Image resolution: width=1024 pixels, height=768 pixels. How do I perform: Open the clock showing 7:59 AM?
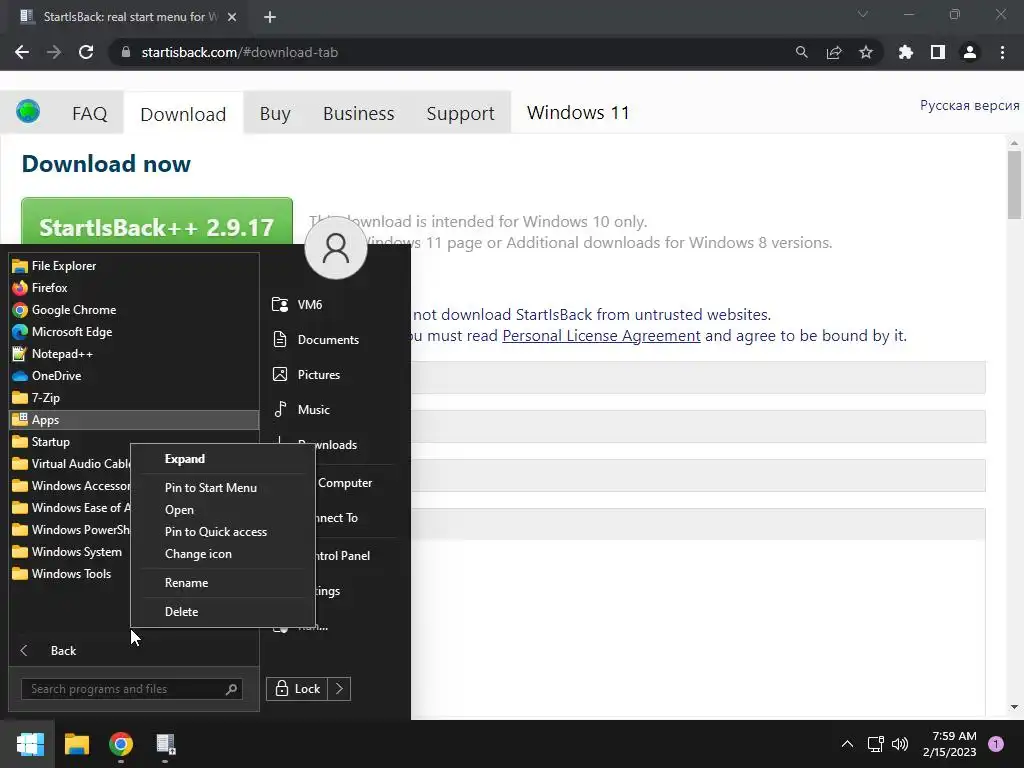(x=949, y=744)
